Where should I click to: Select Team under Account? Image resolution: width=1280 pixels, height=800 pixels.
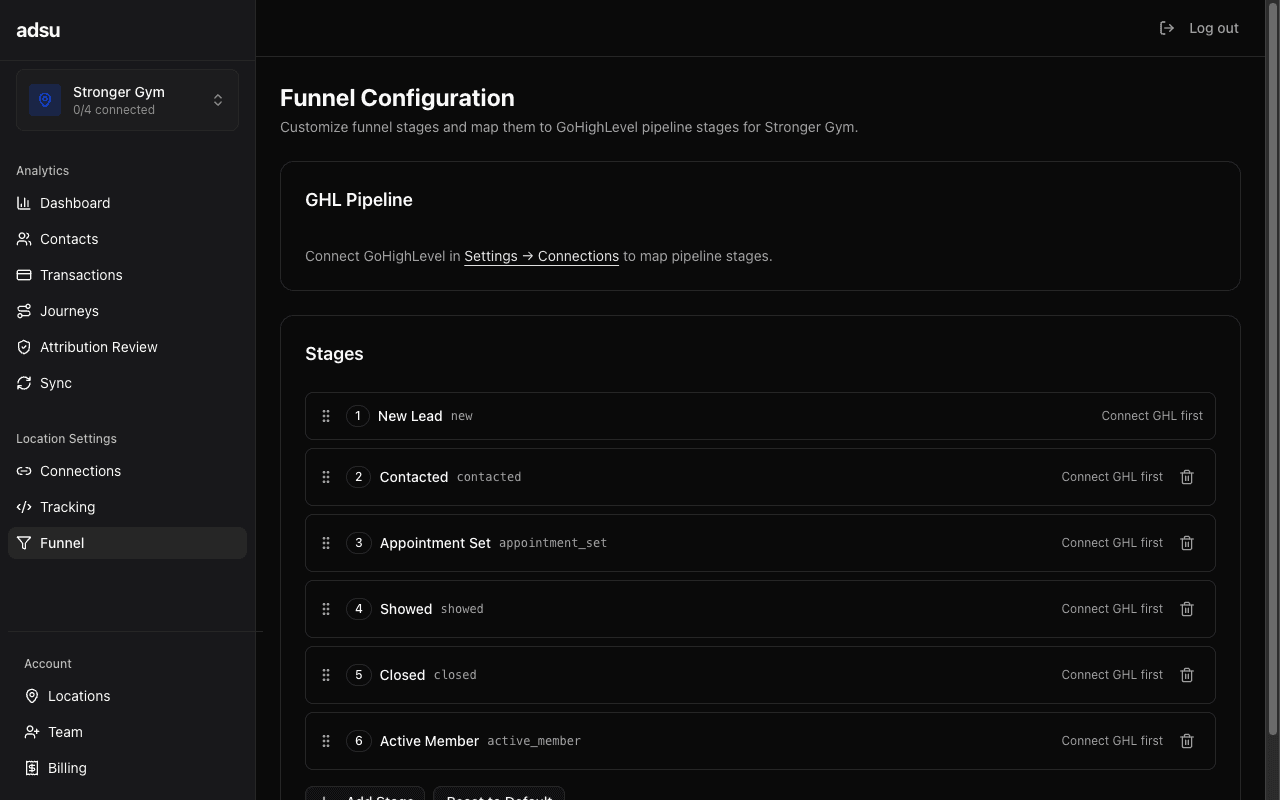[x=65, y=732]
